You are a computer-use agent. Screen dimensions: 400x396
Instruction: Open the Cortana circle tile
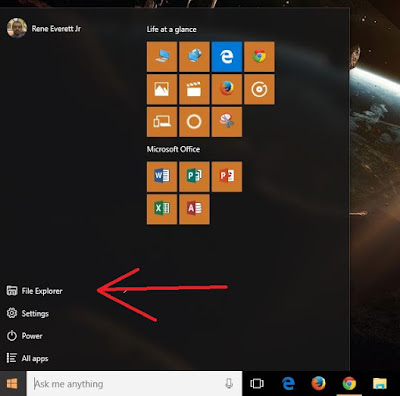coord(194,122)
